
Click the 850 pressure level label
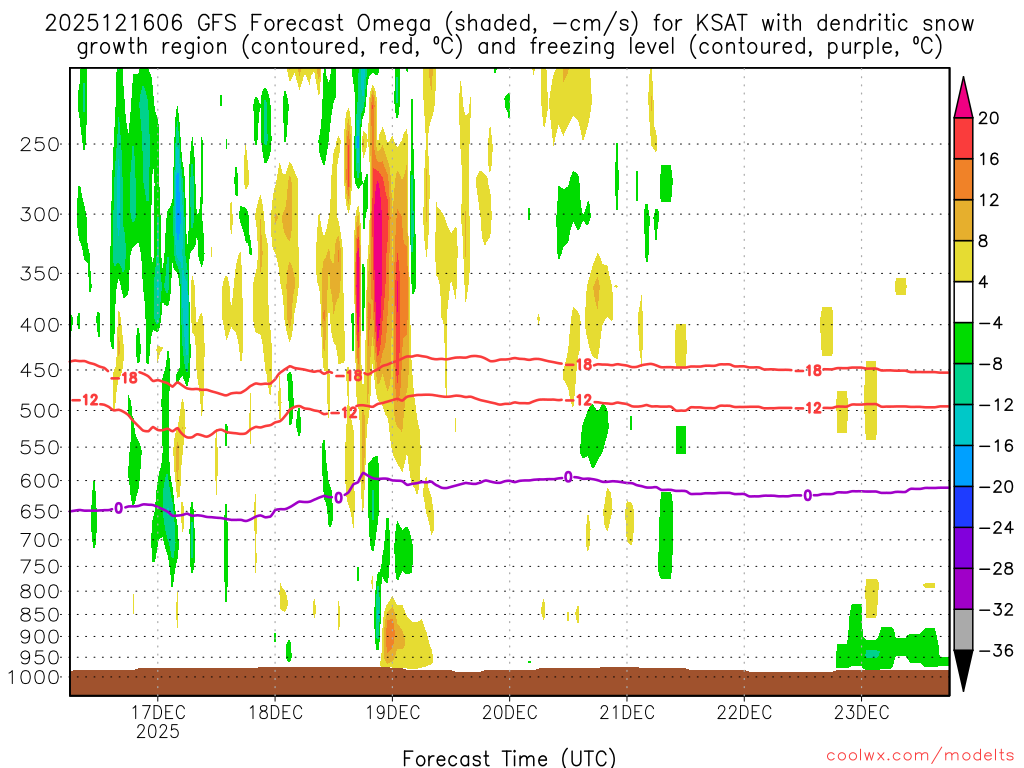(x=40, y=615)
